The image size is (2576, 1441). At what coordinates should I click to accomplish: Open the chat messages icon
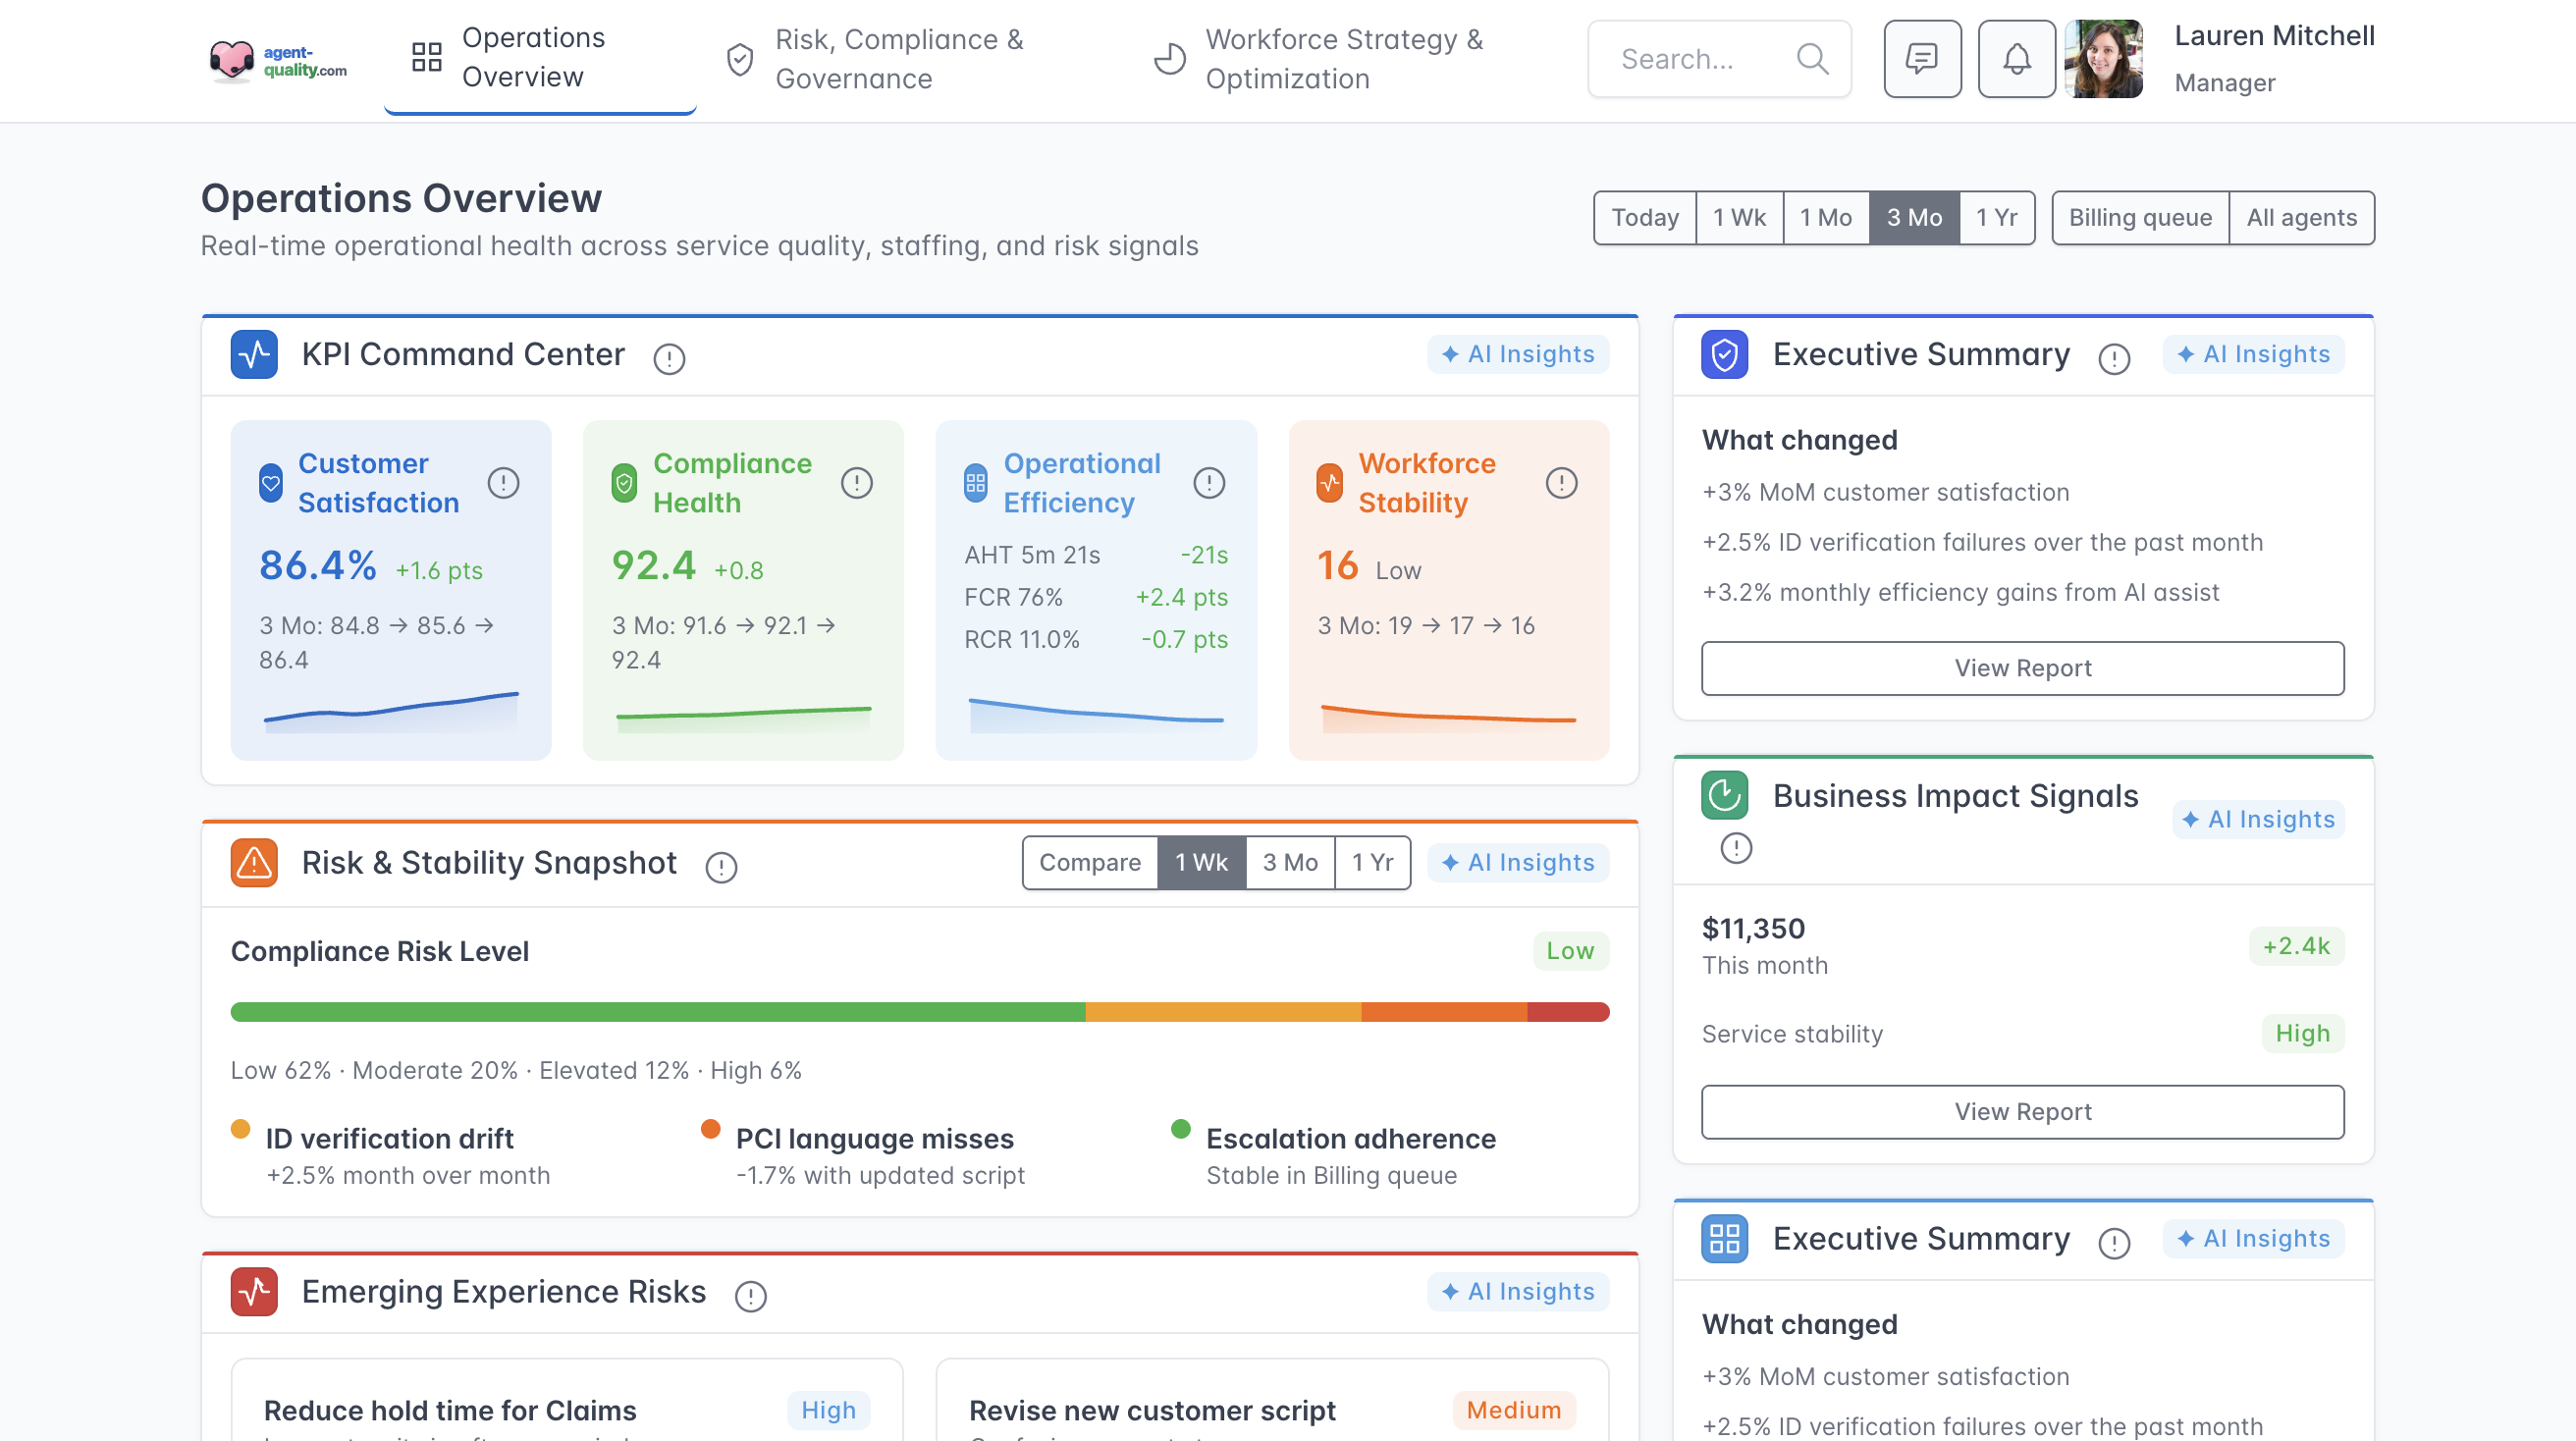pos(1921,59)
